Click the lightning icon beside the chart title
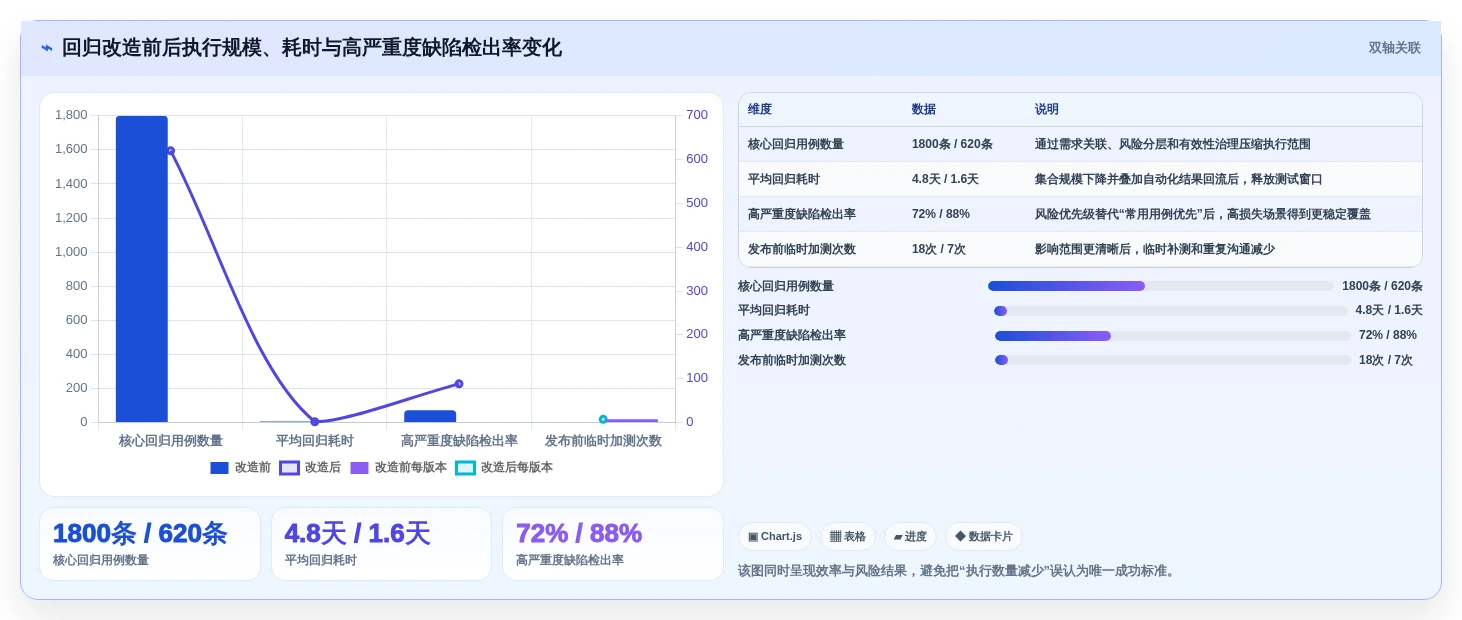 (47, 48)
